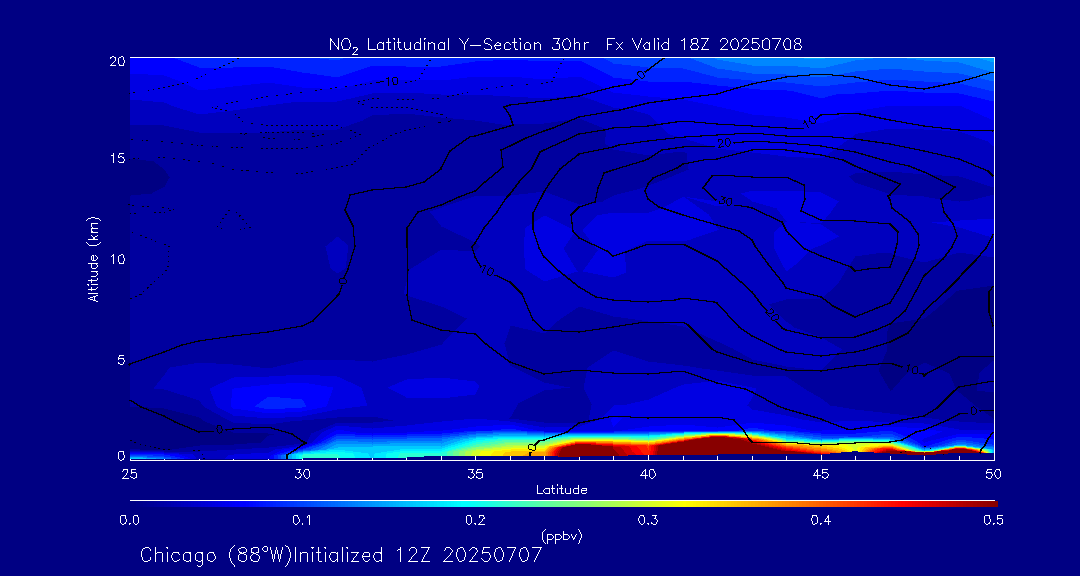Click altitude tick label '15'
Viewport: 1080px width, 576px height.
coord(118,158)
